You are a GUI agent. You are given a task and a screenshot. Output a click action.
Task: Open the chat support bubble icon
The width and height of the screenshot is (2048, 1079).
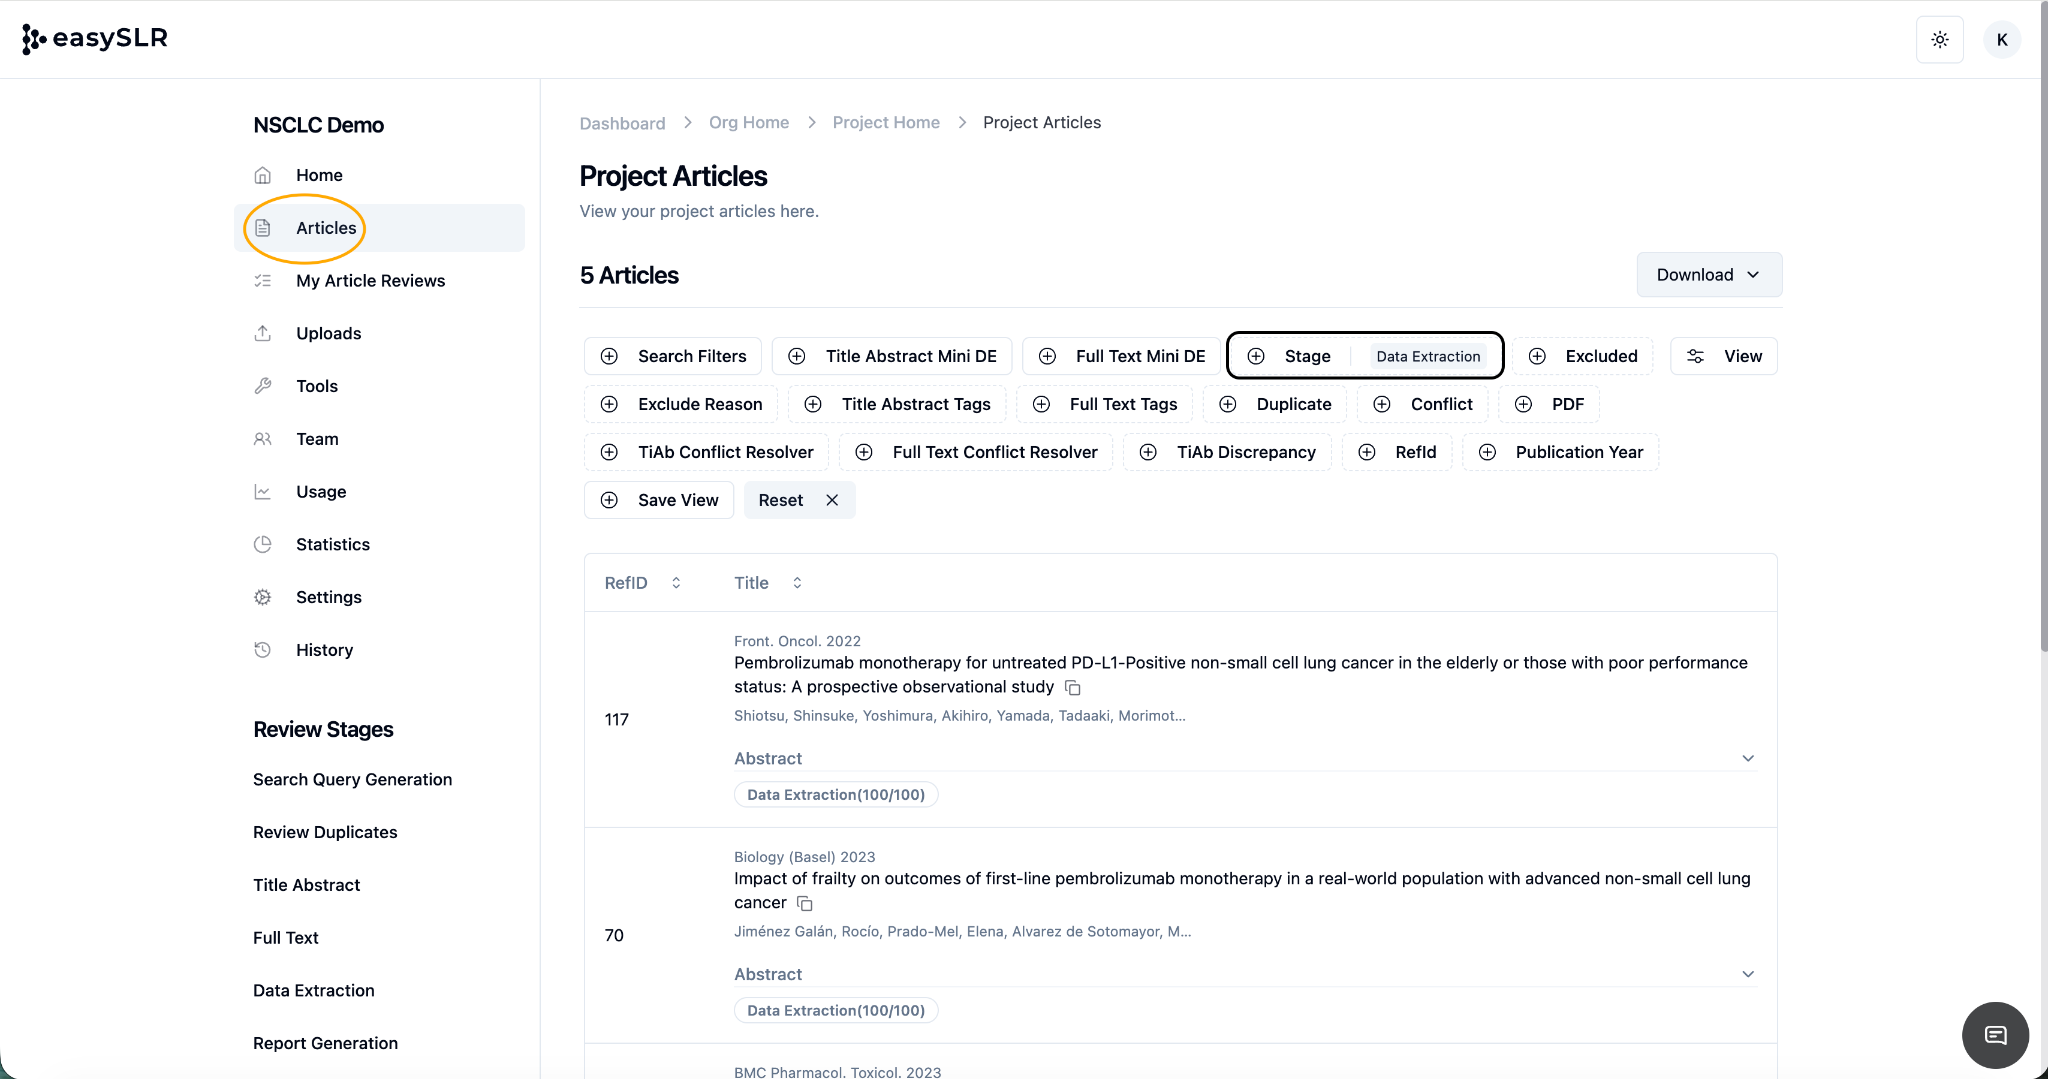(1995, 1035)
